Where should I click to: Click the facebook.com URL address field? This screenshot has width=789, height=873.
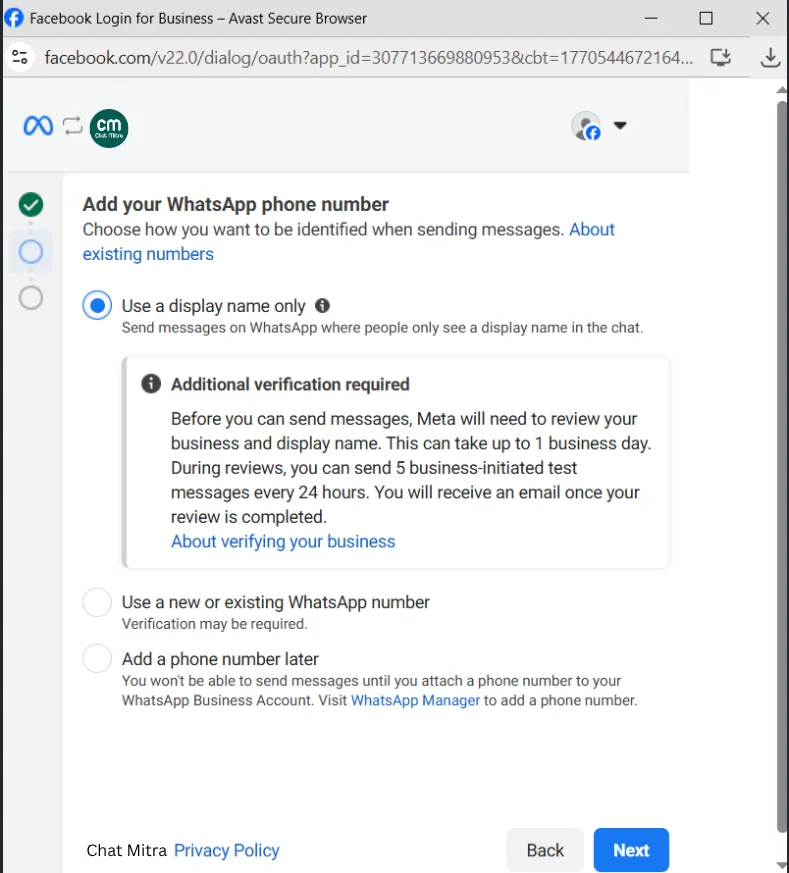[369, 57]
